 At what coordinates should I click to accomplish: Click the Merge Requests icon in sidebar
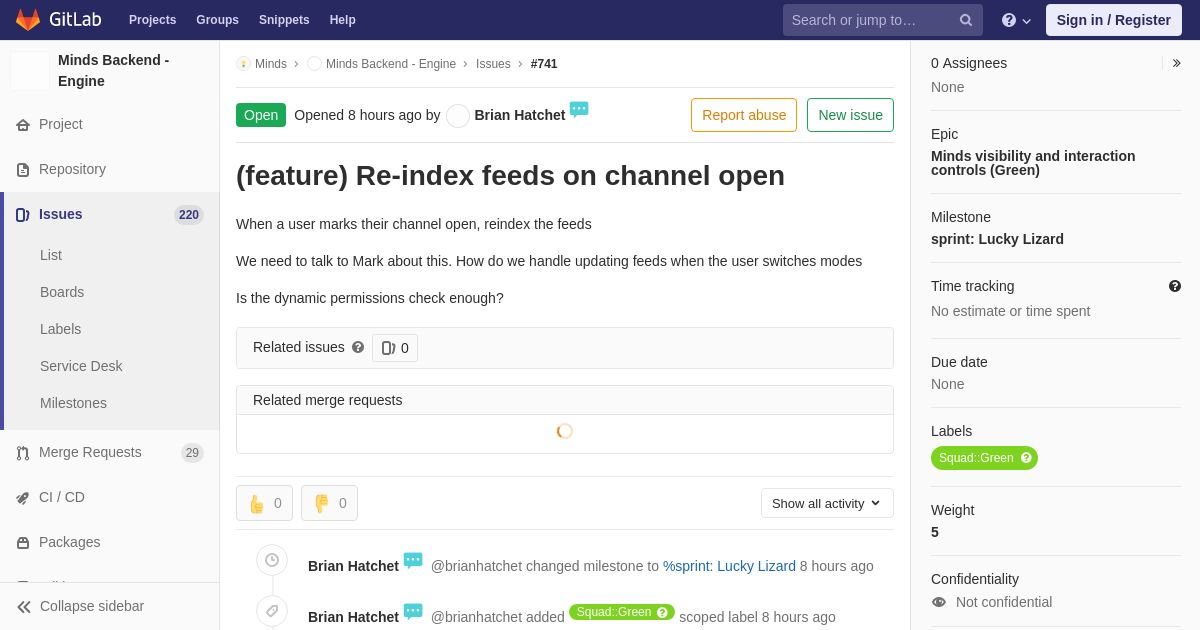pyautogui.click(x=23, y=453)
